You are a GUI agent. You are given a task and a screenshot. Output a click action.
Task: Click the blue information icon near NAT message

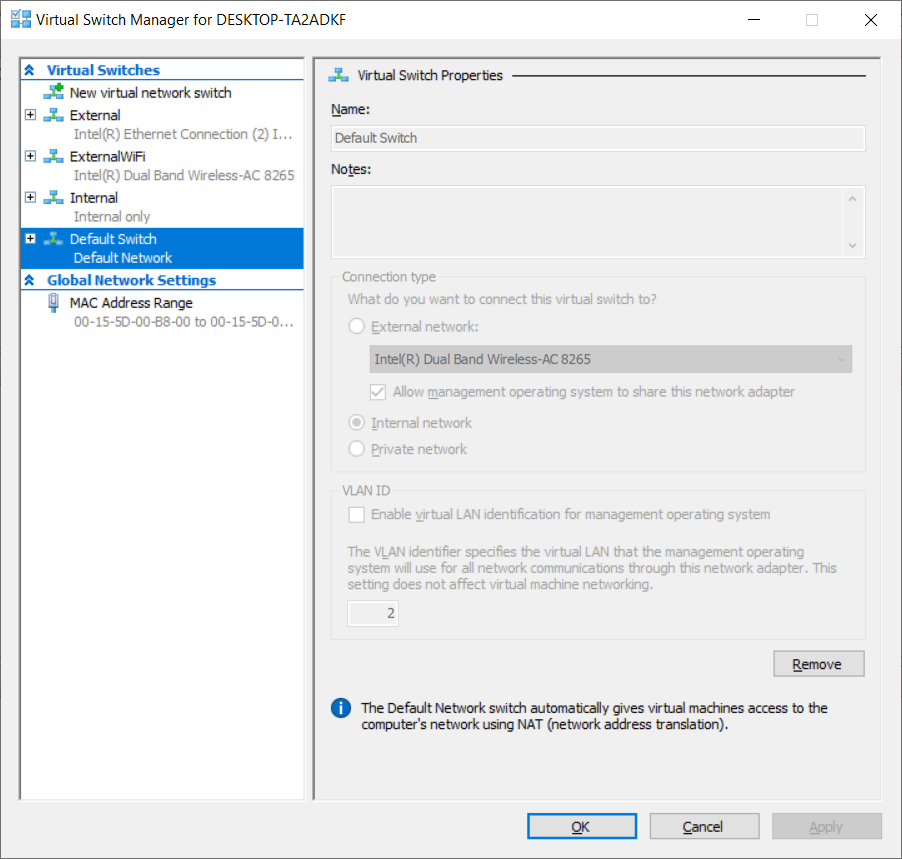click(x=341, y=708)
